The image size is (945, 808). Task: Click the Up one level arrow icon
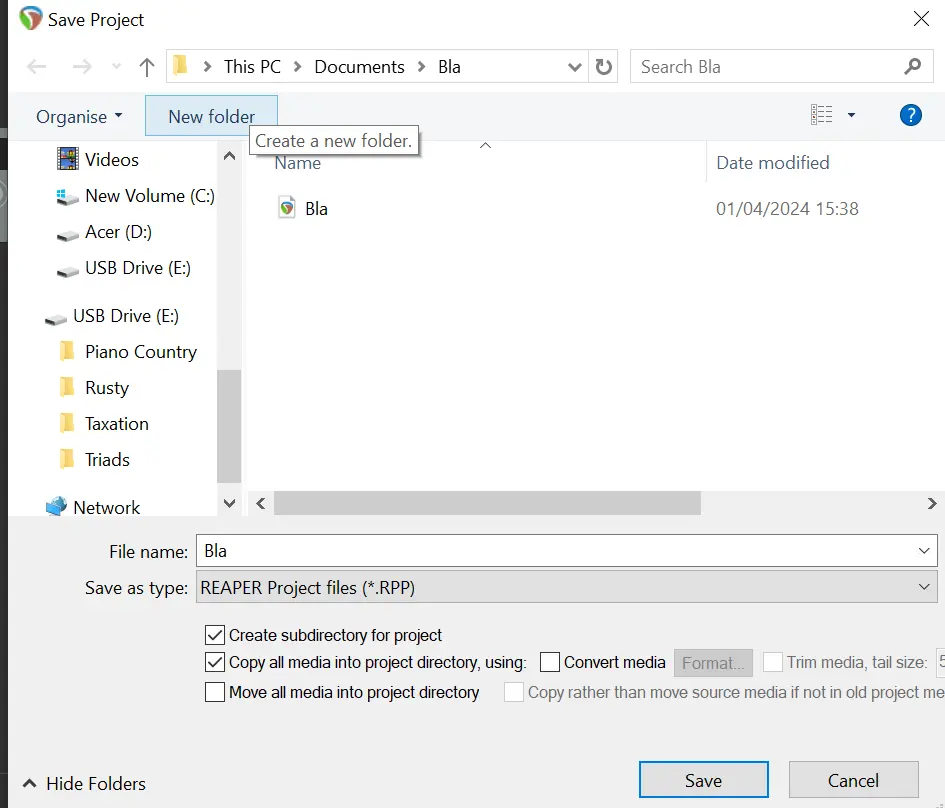(x=147, y=67)
